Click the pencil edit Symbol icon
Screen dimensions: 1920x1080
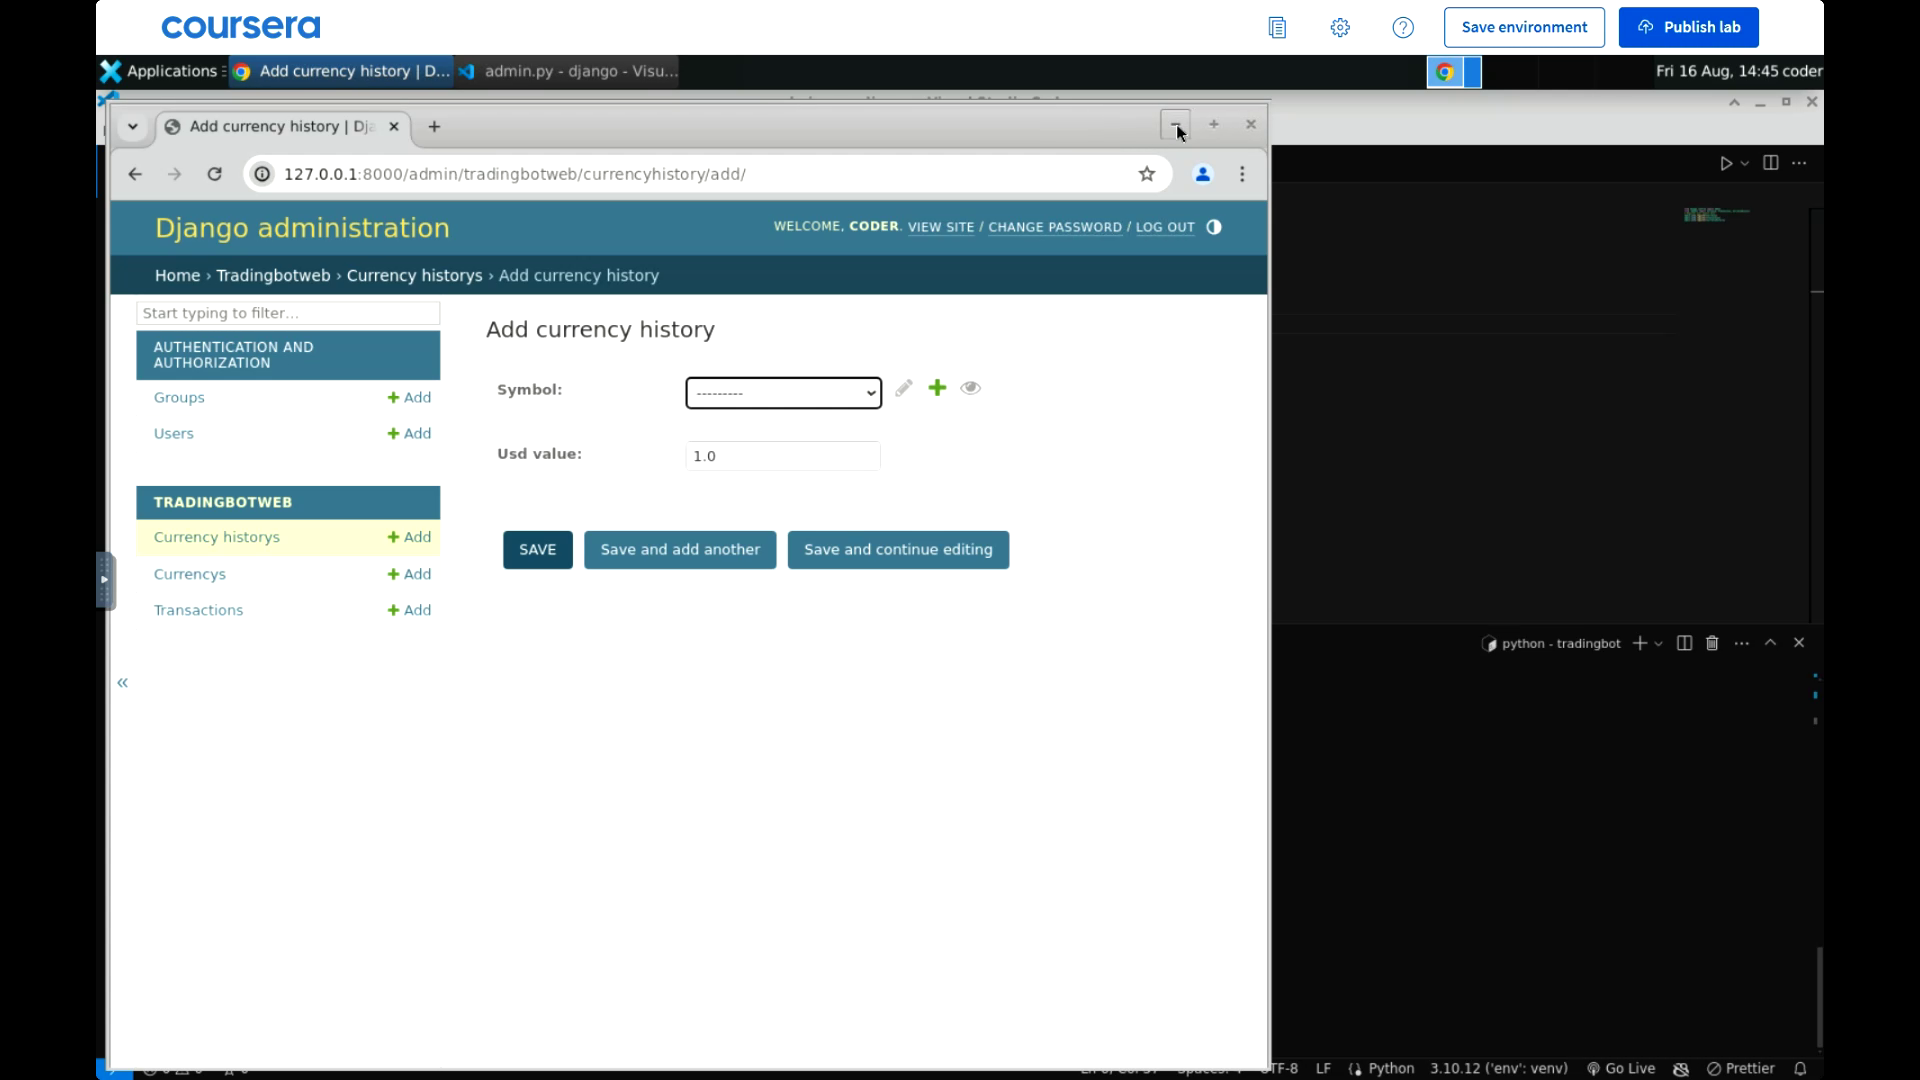click(x=904, y=388)
